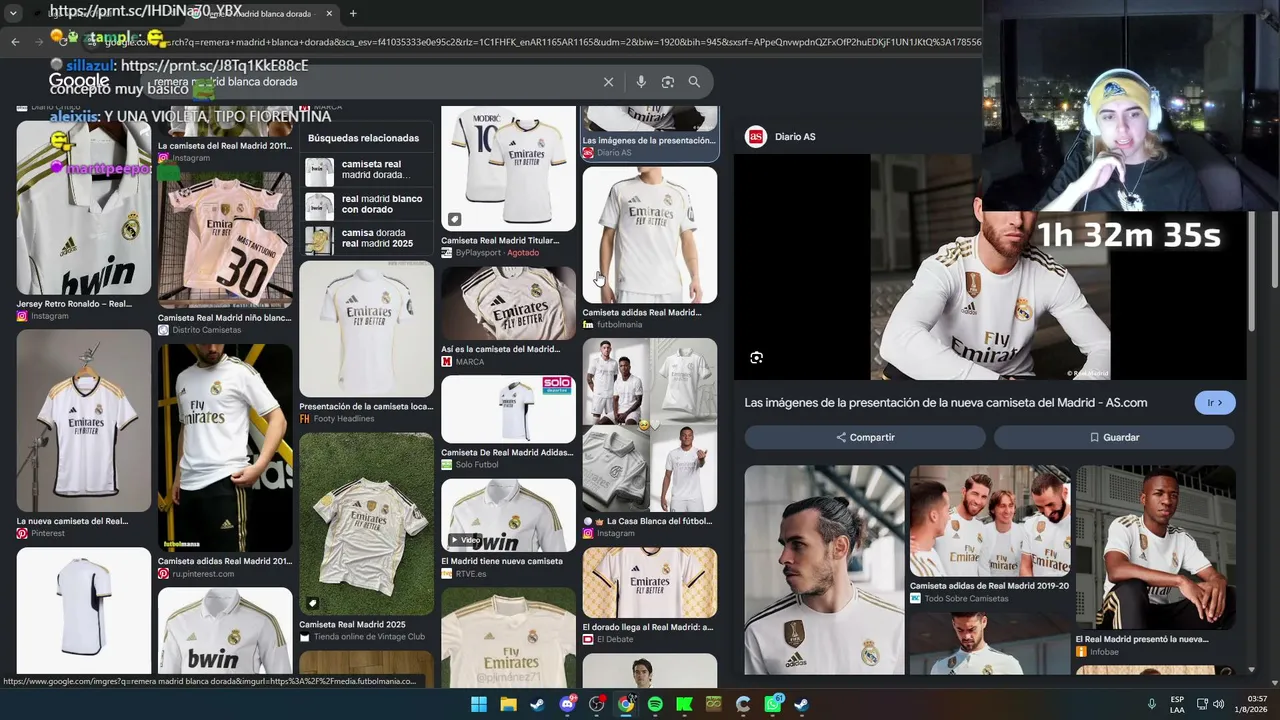The image size is (1280, 720).
Task: Open the Bale profile related image
Action: pos(824,569)
